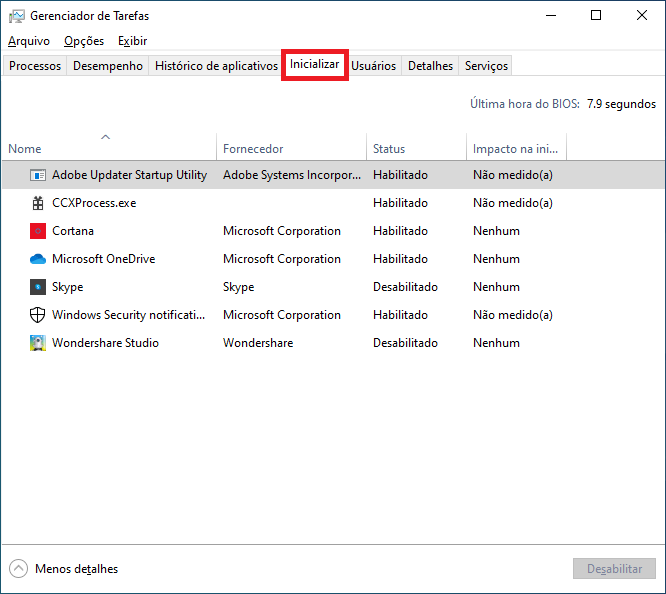Click the Microsoft OneDrive cloud icon
The width and height of the screenshot is (666, 594).
click(x=38, y=259)
